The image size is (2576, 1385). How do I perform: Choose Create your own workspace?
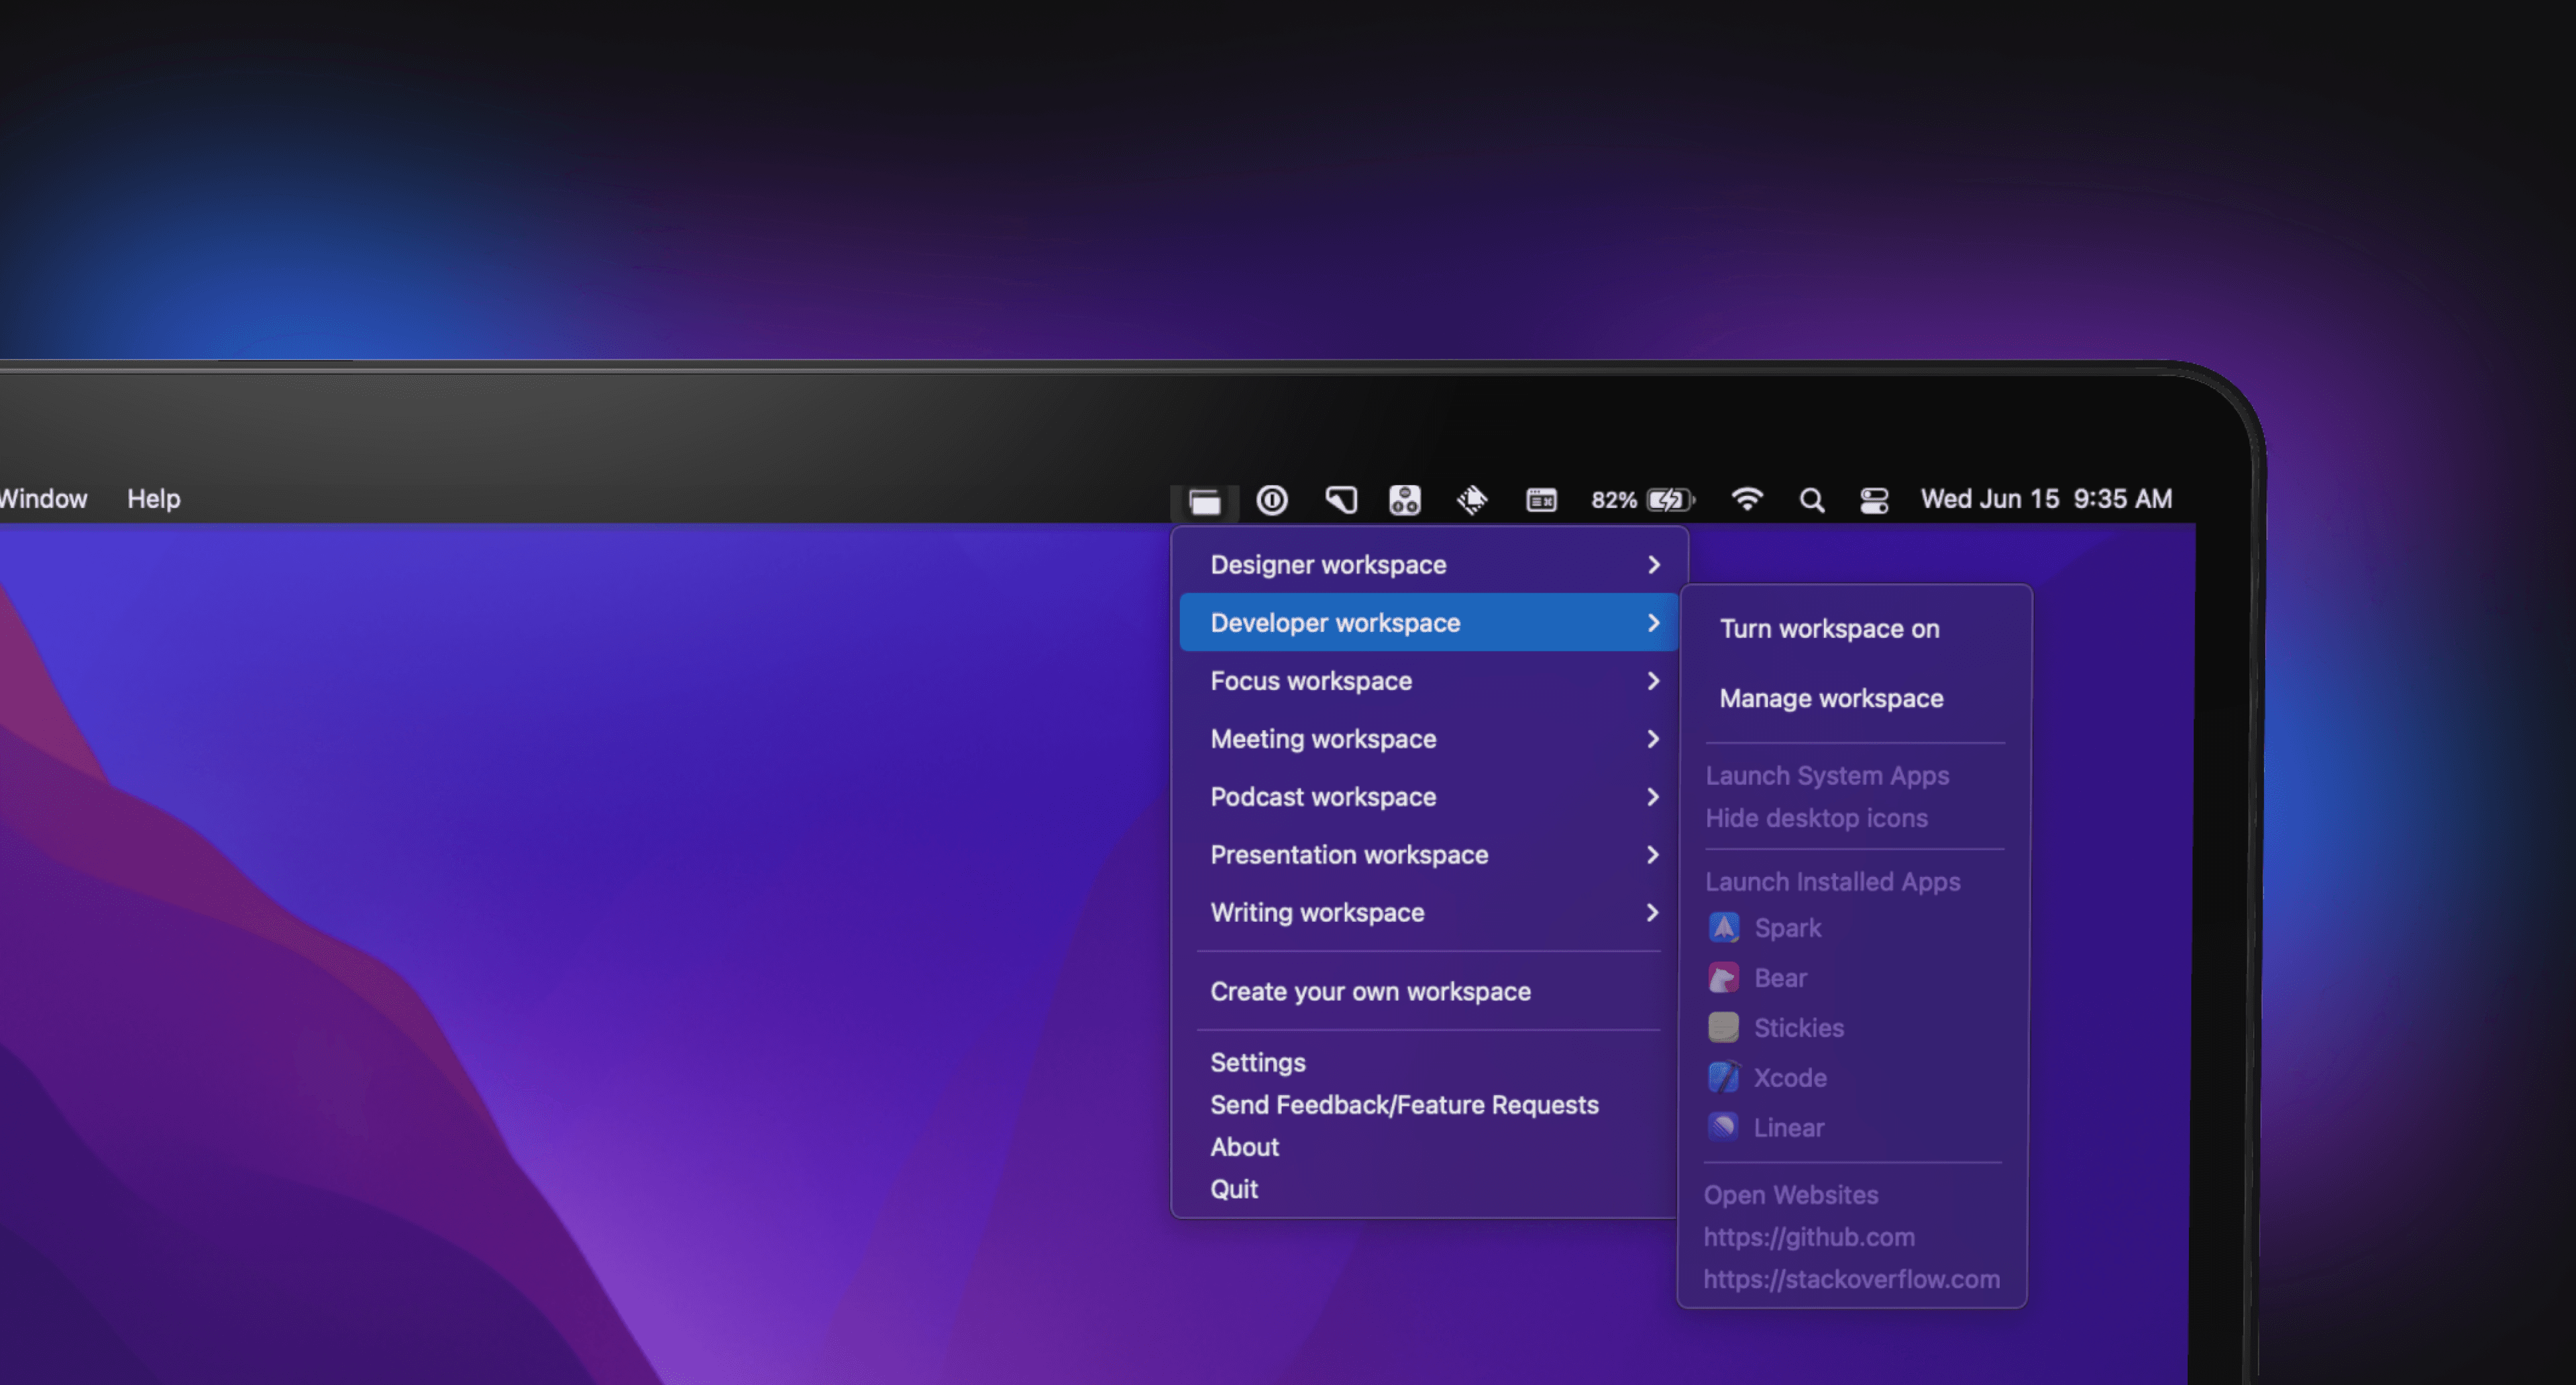tap(1370, 992)
